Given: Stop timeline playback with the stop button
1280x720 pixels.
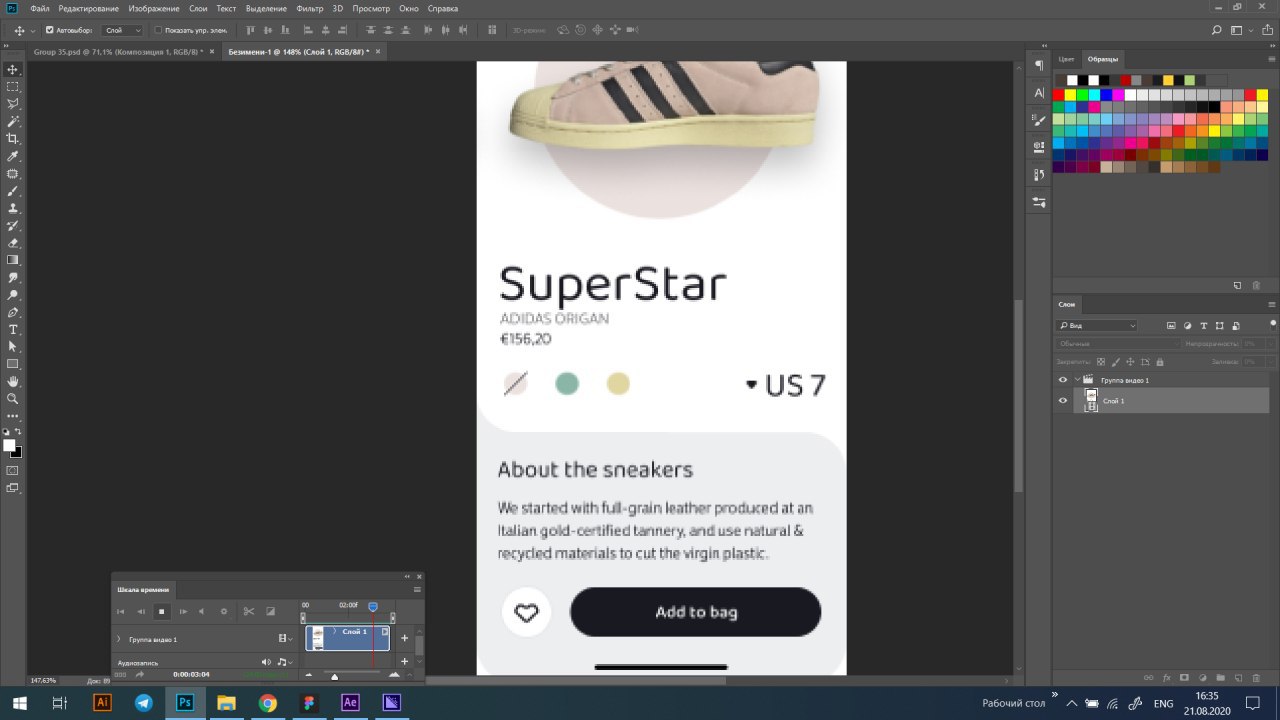Looking at the screenshot, I should [161, 611].
